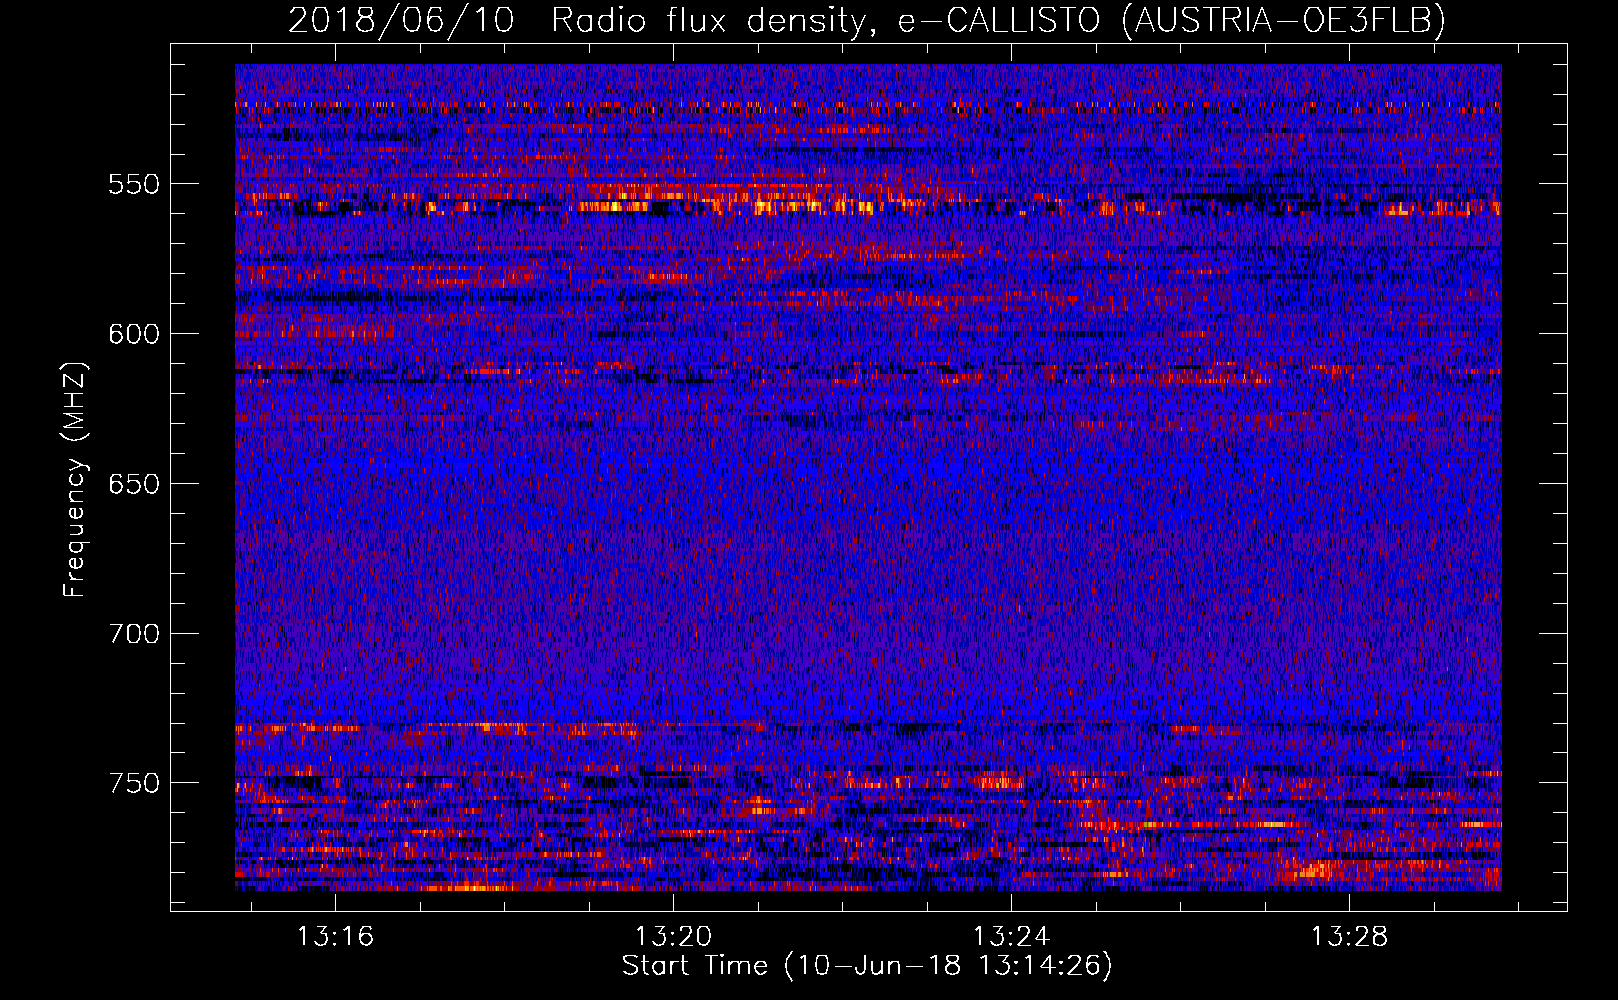Click the 700 frequency tick label
Screen dimensions: 1618x1000
(134, 634)
